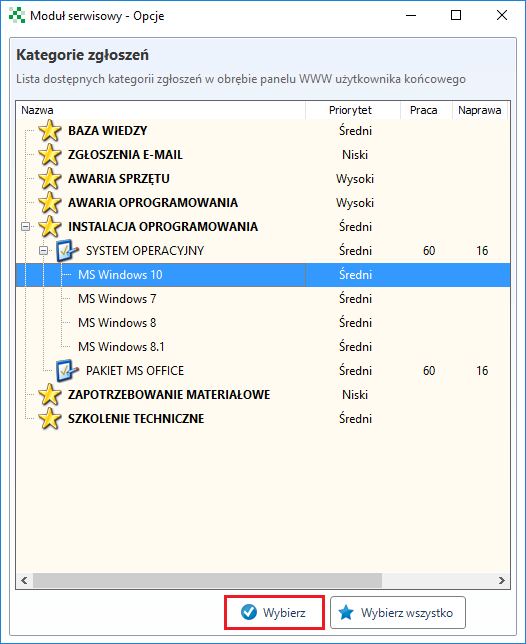Click the checklist icon beside SYSTEM OPERACYJNY
Image resolution: width=526 pixels, height=644 pixels.
[x=67, y=251]
